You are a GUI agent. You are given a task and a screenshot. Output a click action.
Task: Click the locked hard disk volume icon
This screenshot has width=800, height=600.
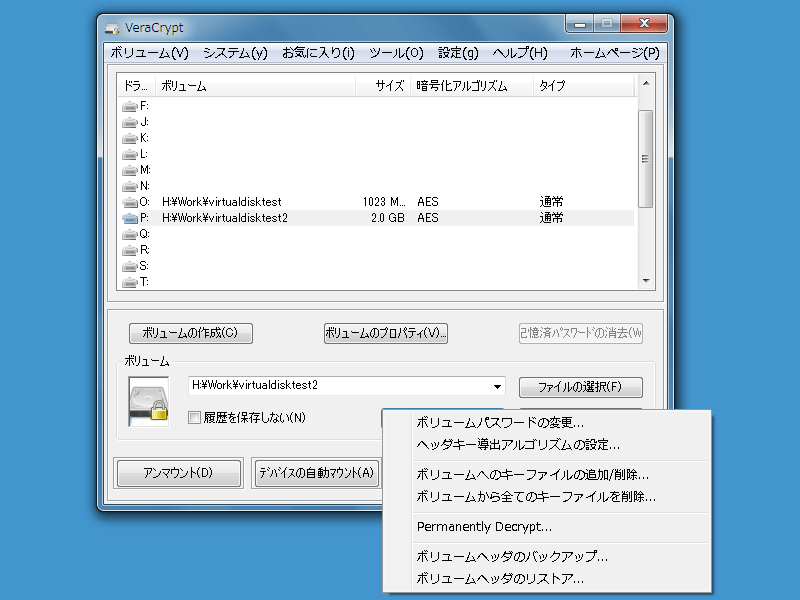148,402
